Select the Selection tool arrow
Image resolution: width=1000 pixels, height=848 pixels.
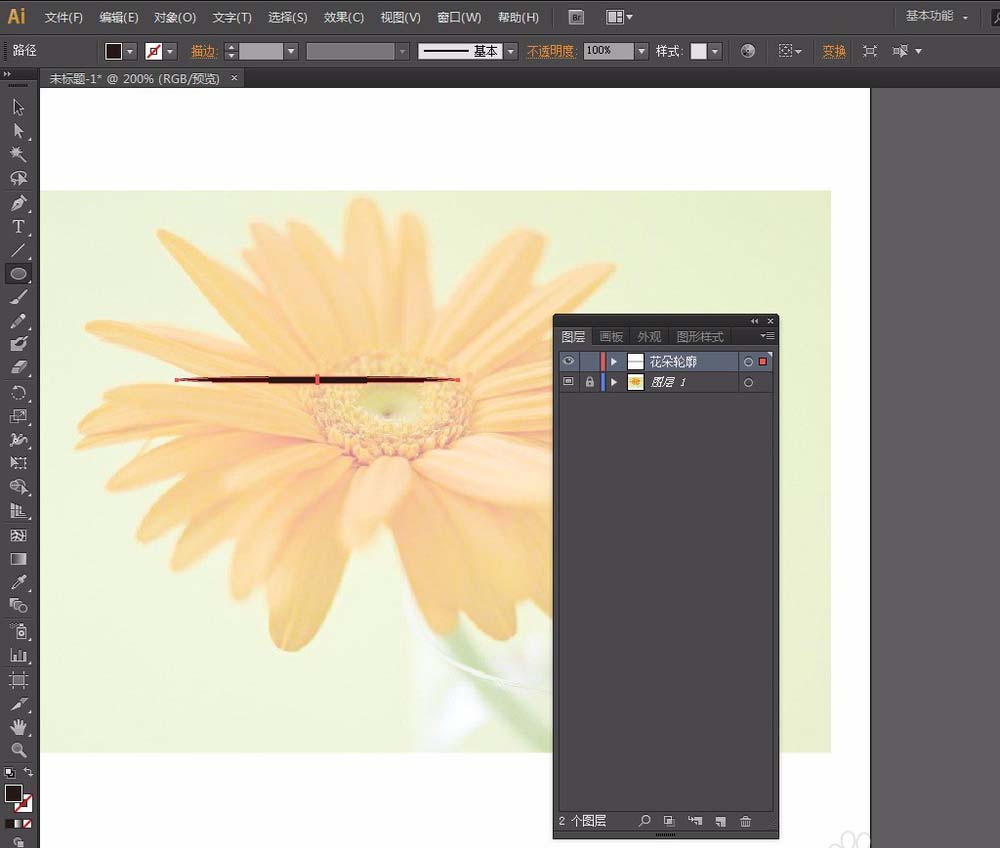(18, 107)
